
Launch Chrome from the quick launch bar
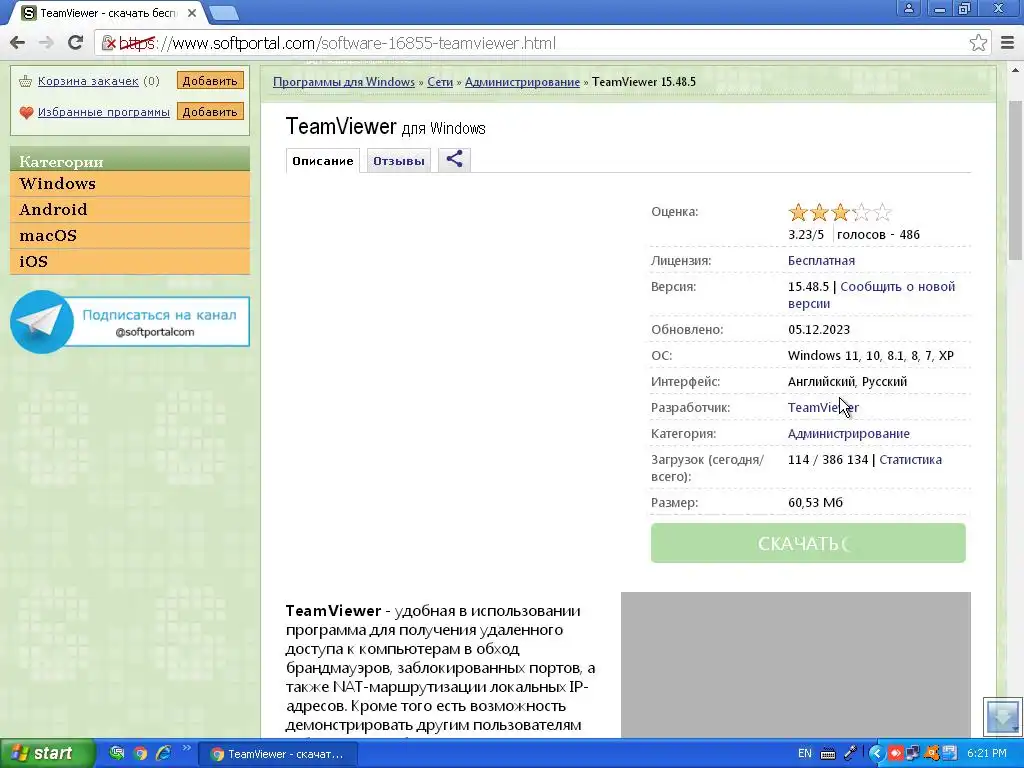coord(140,754)
